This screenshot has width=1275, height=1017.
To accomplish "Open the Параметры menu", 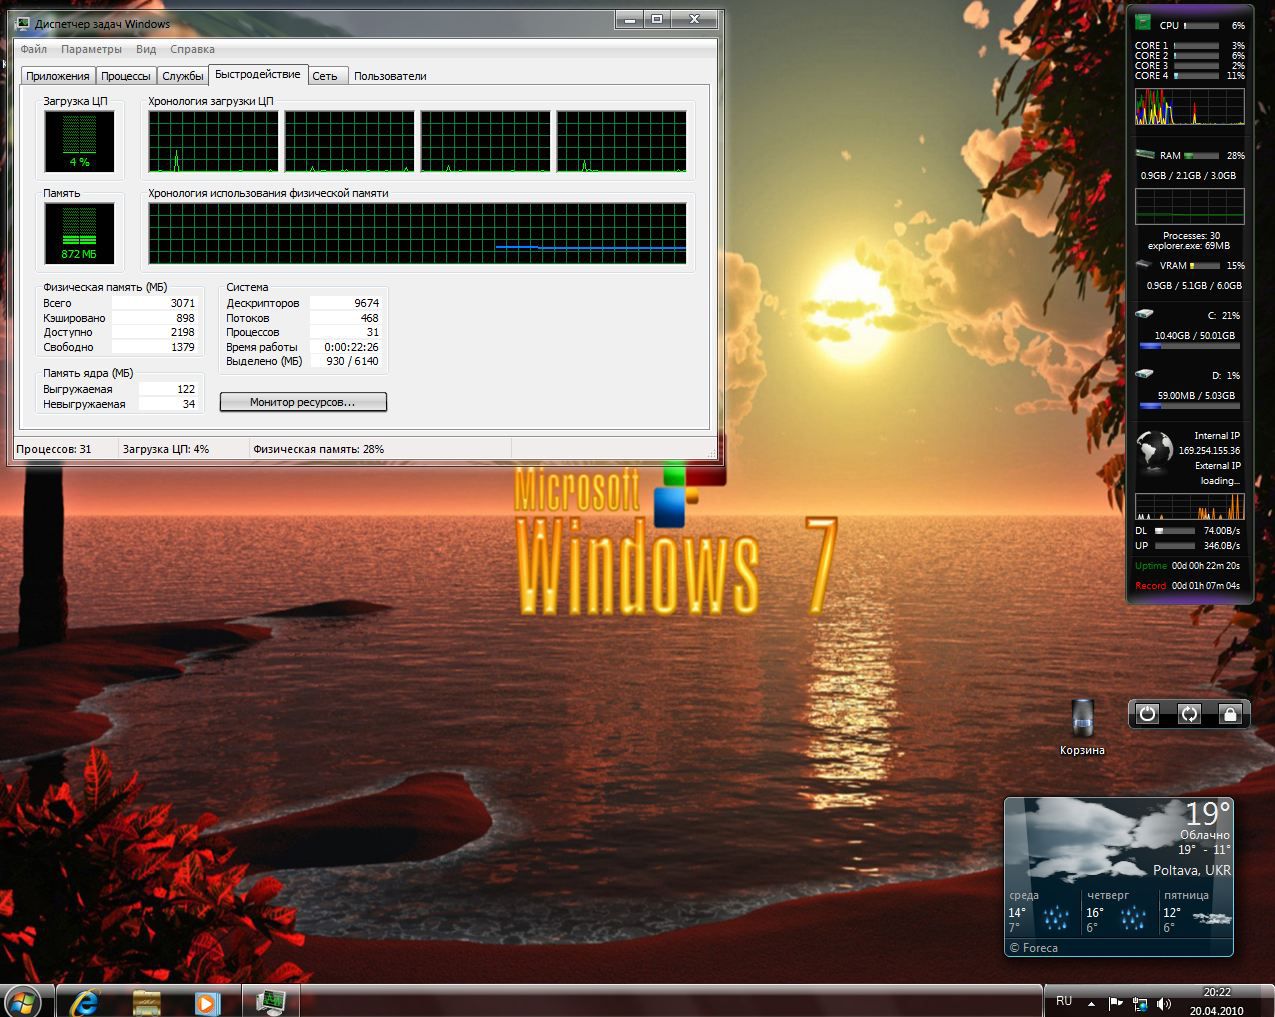I will pos(91,49).
